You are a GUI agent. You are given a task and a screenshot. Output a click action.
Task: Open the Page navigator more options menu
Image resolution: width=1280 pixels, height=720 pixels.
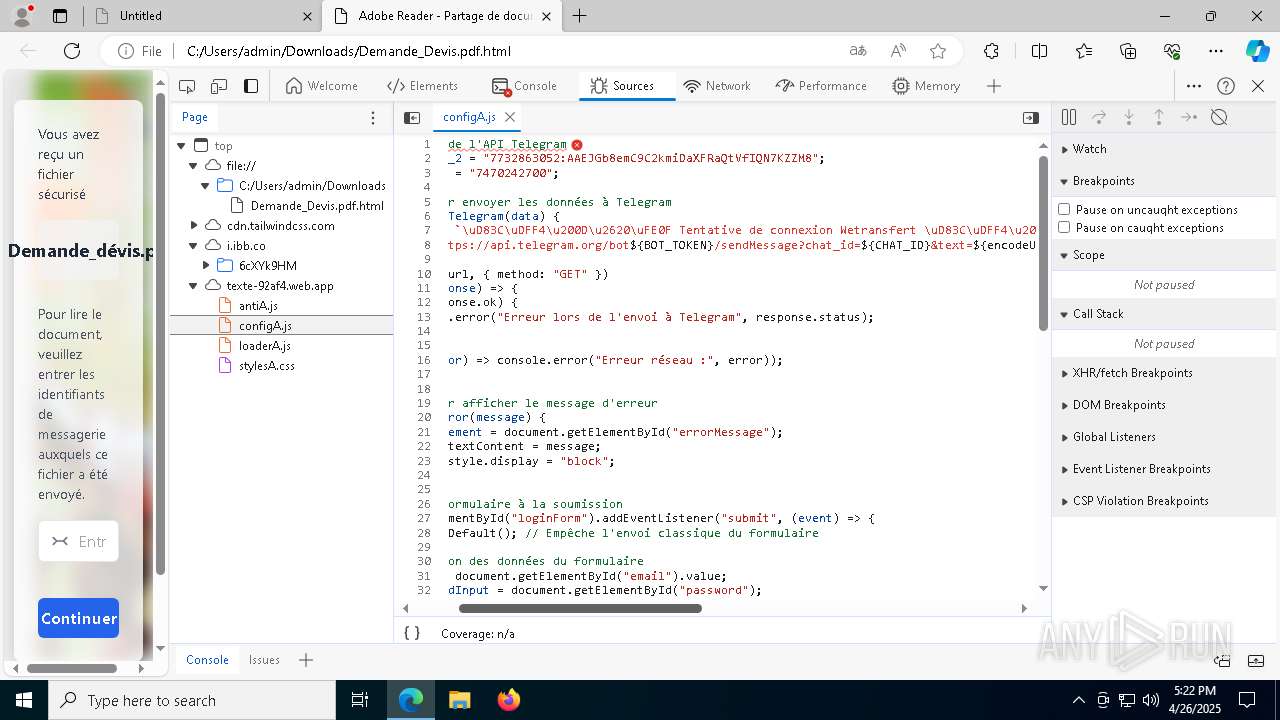tap(373, 118)
